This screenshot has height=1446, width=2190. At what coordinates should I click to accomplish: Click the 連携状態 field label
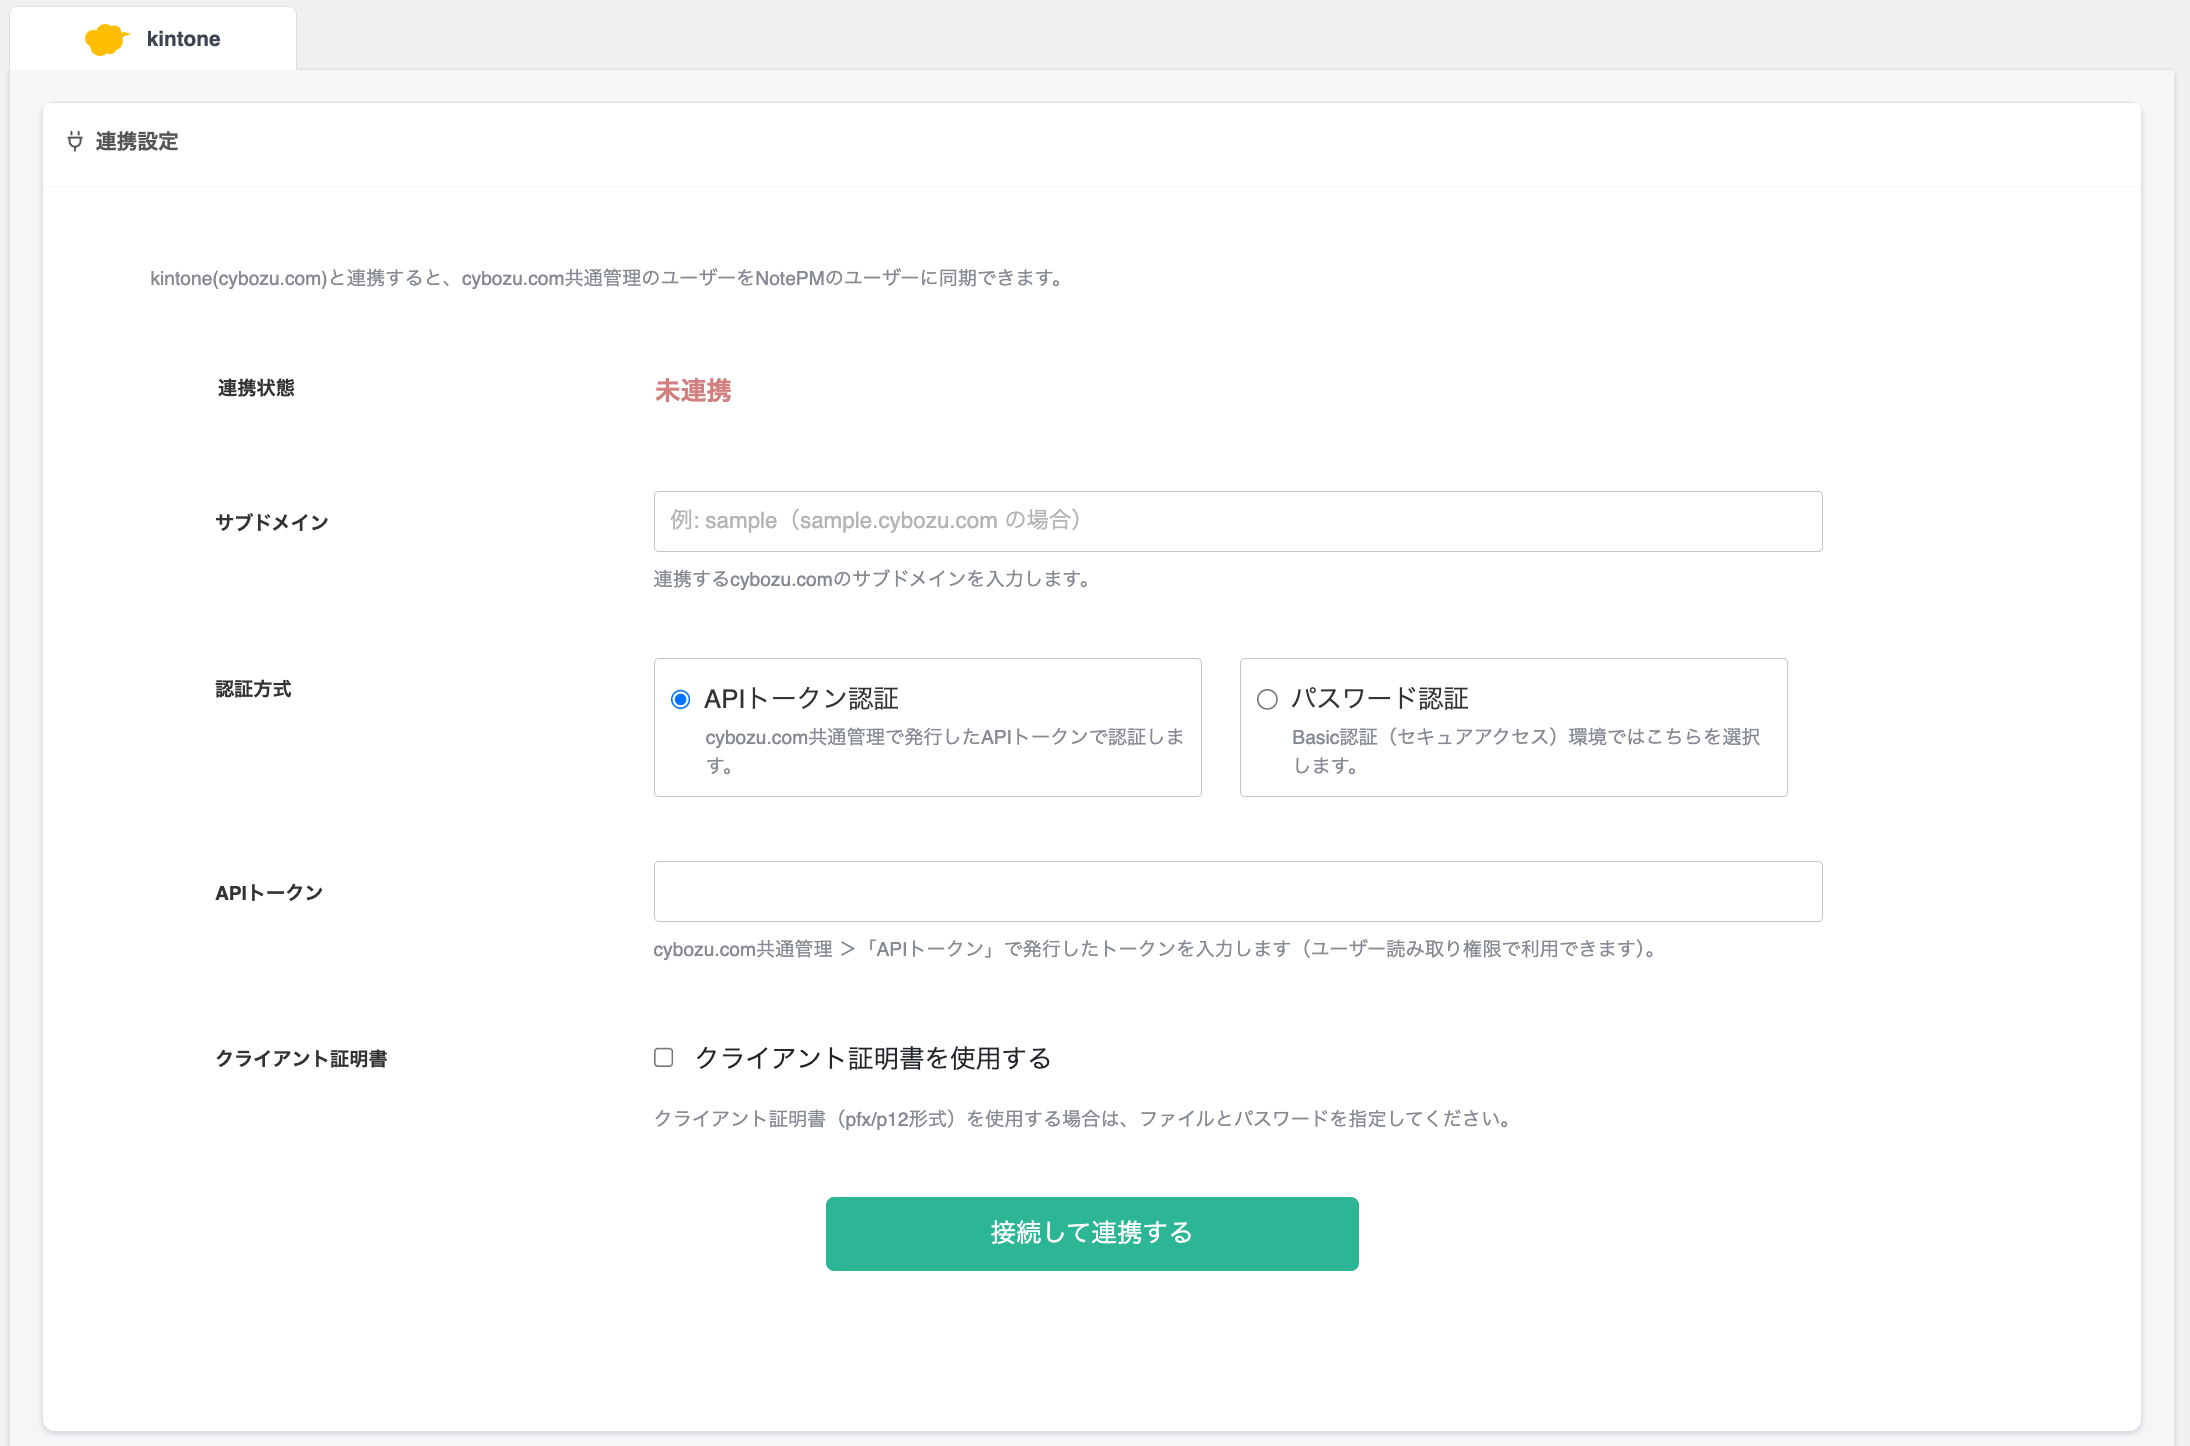[x=256, y=388]
